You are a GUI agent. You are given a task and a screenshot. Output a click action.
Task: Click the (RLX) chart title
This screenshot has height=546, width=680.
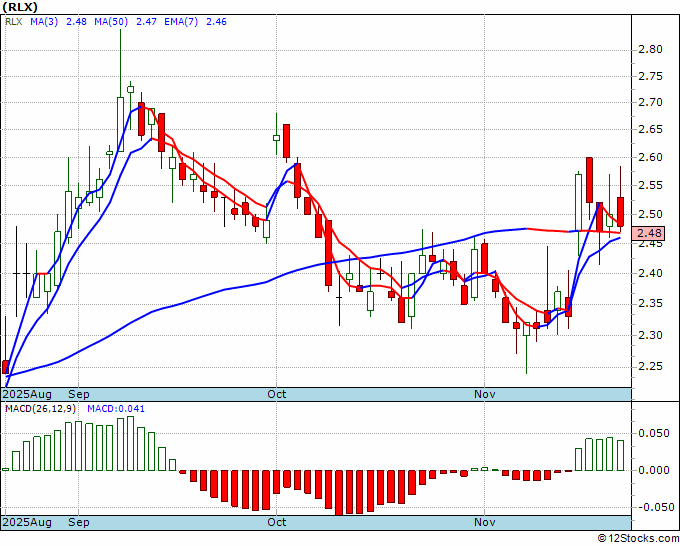pyautogui.click(x=20, y=7)
